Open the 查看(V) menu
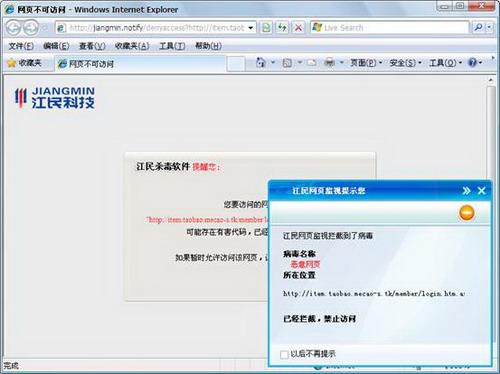This screenshot has height=374, width=500. click(92, 46)
